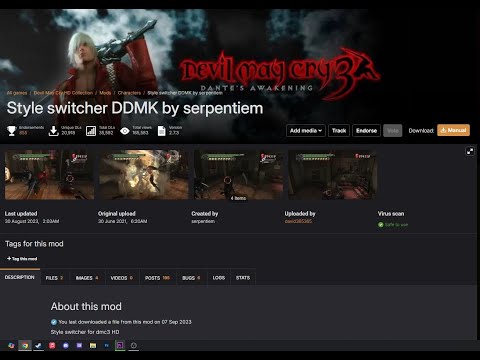Image resolution: width=480 pixels, height=360 pixels.
Task: Open the Images tab
Action: click(x=87, y=278)
